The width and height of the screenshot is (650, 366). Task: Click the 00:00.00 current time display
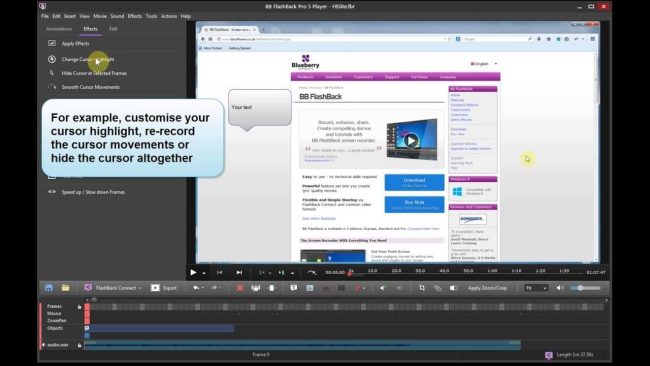[x=335, y=272]
